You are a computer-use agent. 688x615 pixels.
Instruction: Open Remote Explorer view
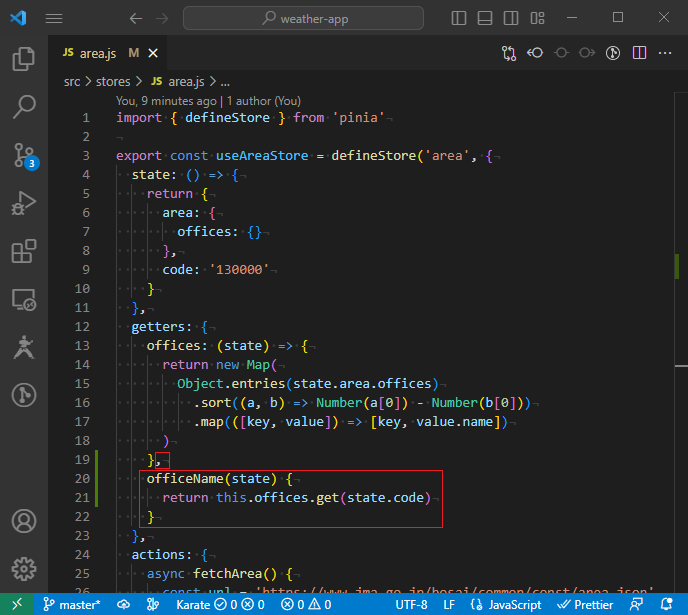tap(24, 300)
